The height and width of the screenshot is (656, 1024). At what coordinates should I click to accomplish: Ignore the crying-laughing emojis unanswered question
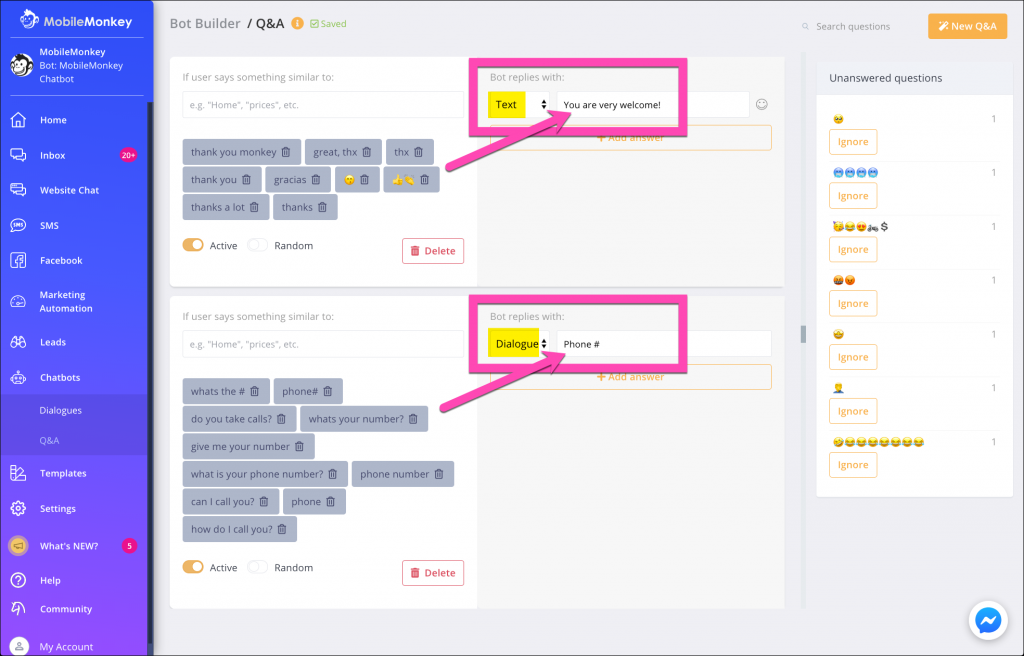853,465
